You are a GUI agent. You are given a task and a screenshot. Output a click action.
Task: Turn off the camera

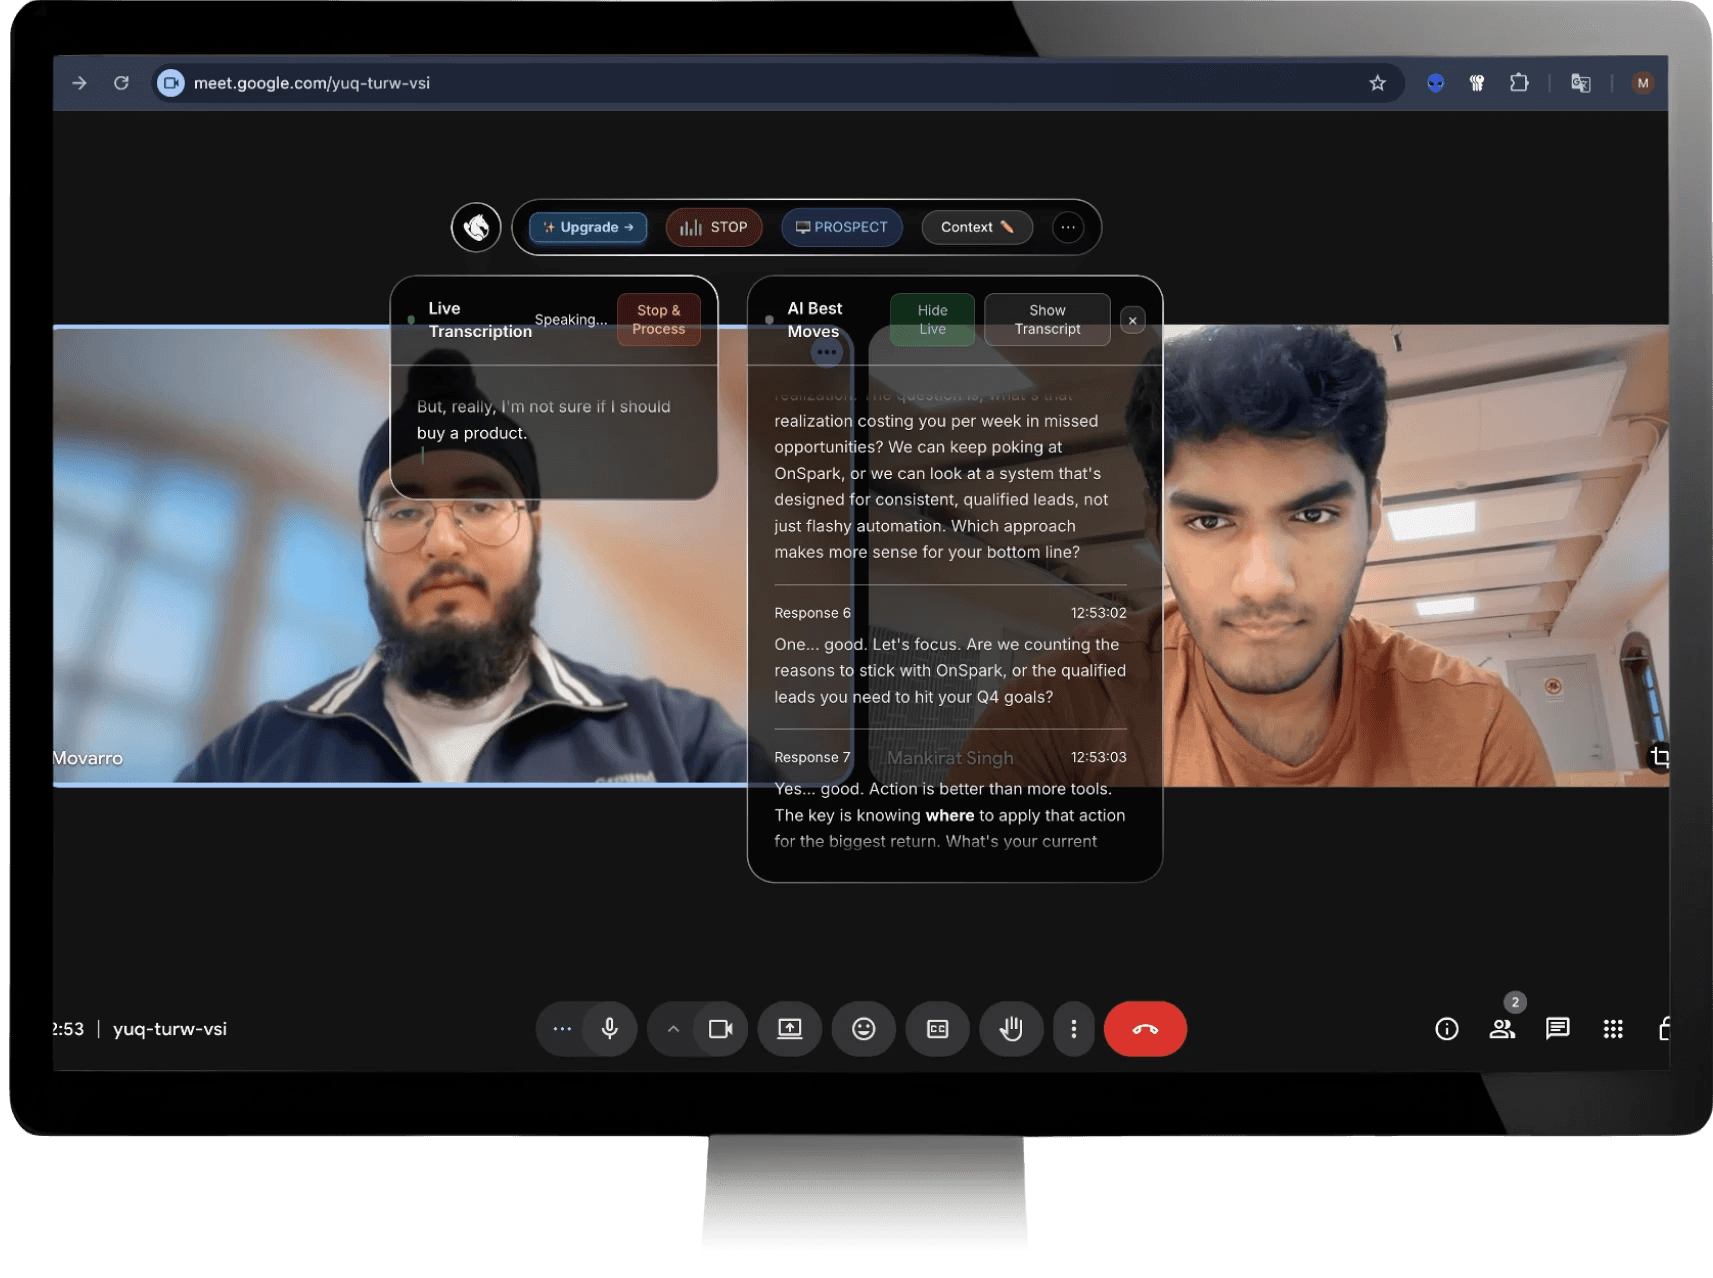pos(721,1028)
